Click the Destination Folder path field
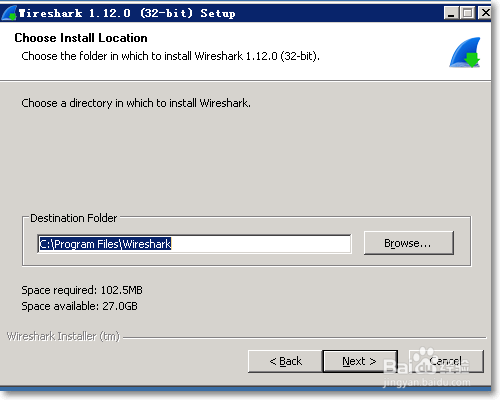Image resolution: width=500 pixels, height=400 pixels. pos(194,244)
